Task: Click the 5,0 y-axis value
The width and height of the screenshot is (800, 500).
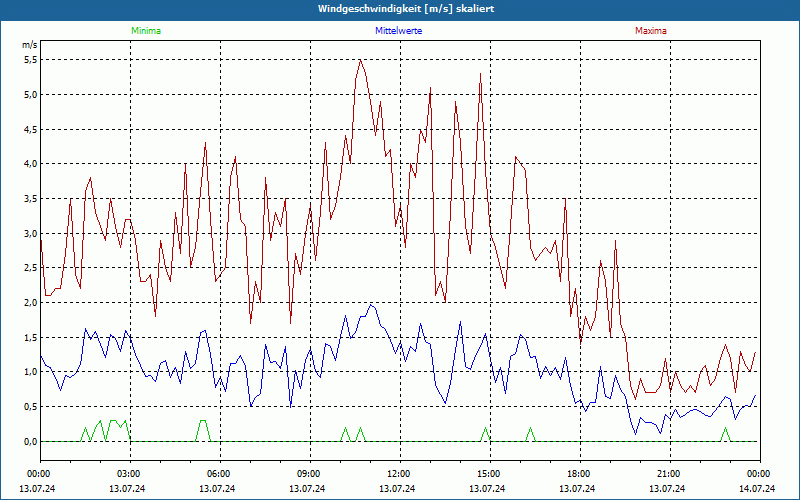Action: [x=31, y=94]
